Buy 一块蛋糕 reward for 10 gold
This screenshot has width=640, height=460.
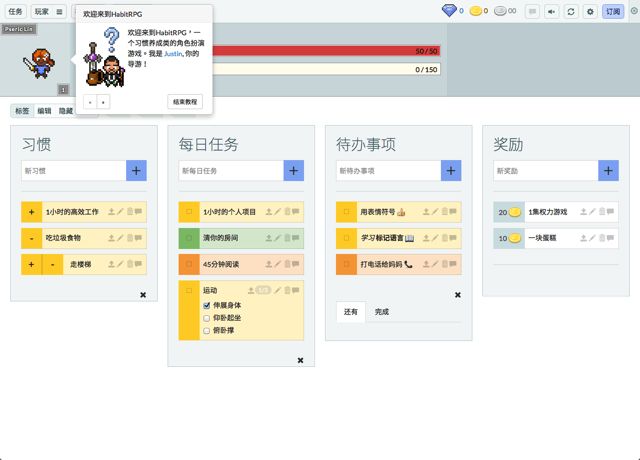[509, 238]
